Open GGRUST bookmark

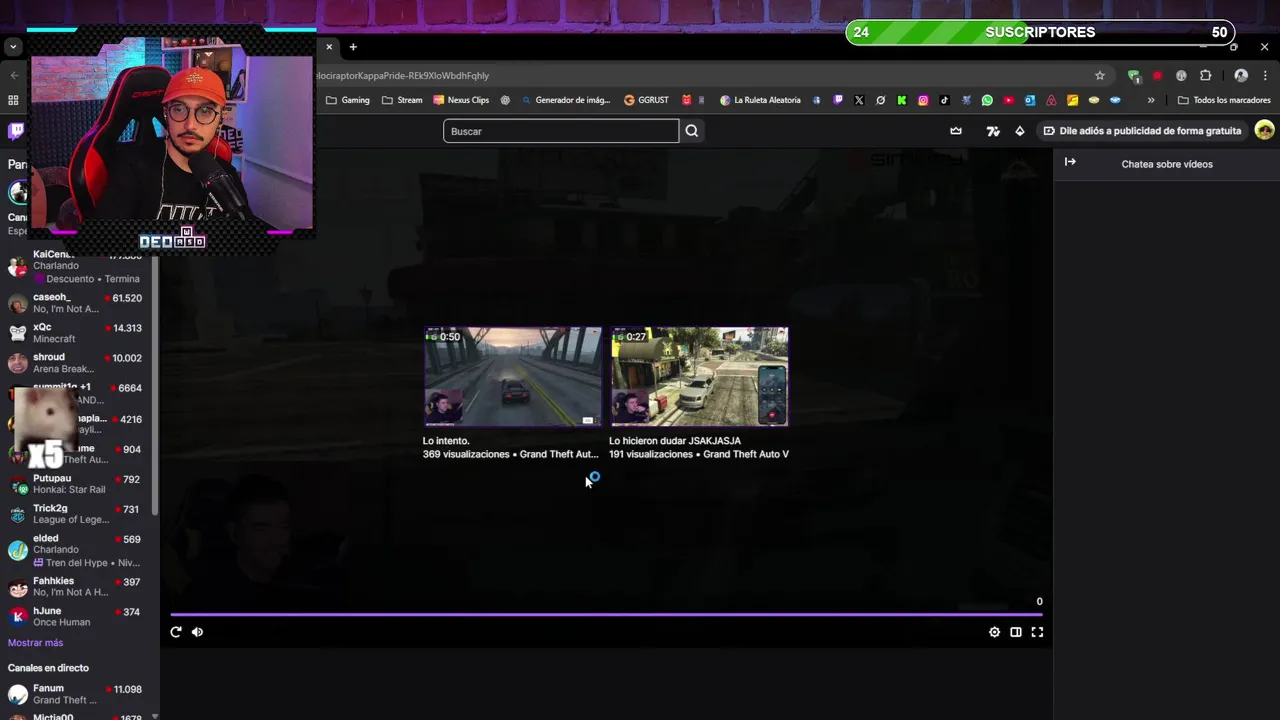click(646, 100)
